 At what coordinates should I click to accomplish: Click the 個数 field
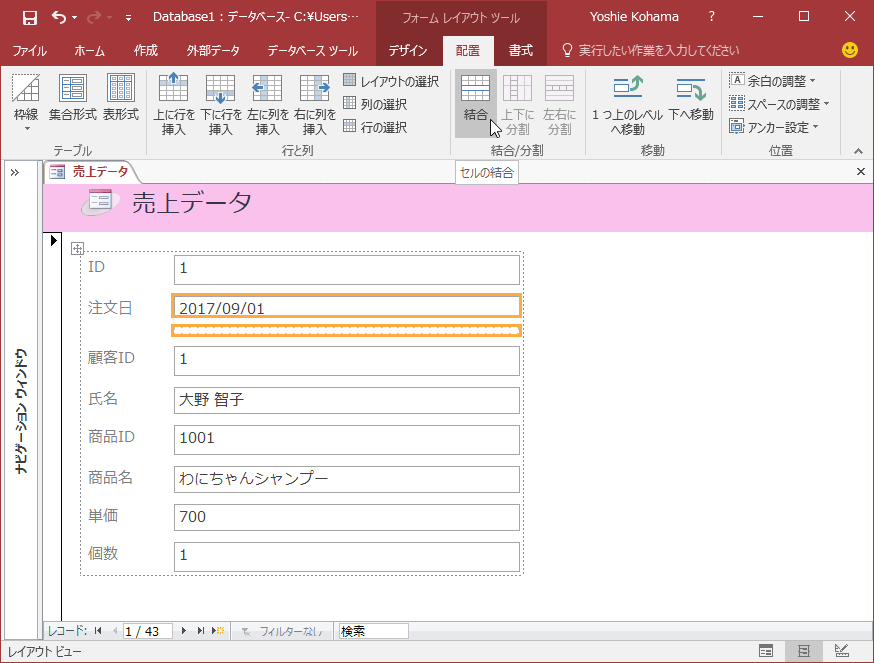tap(347, 556)
